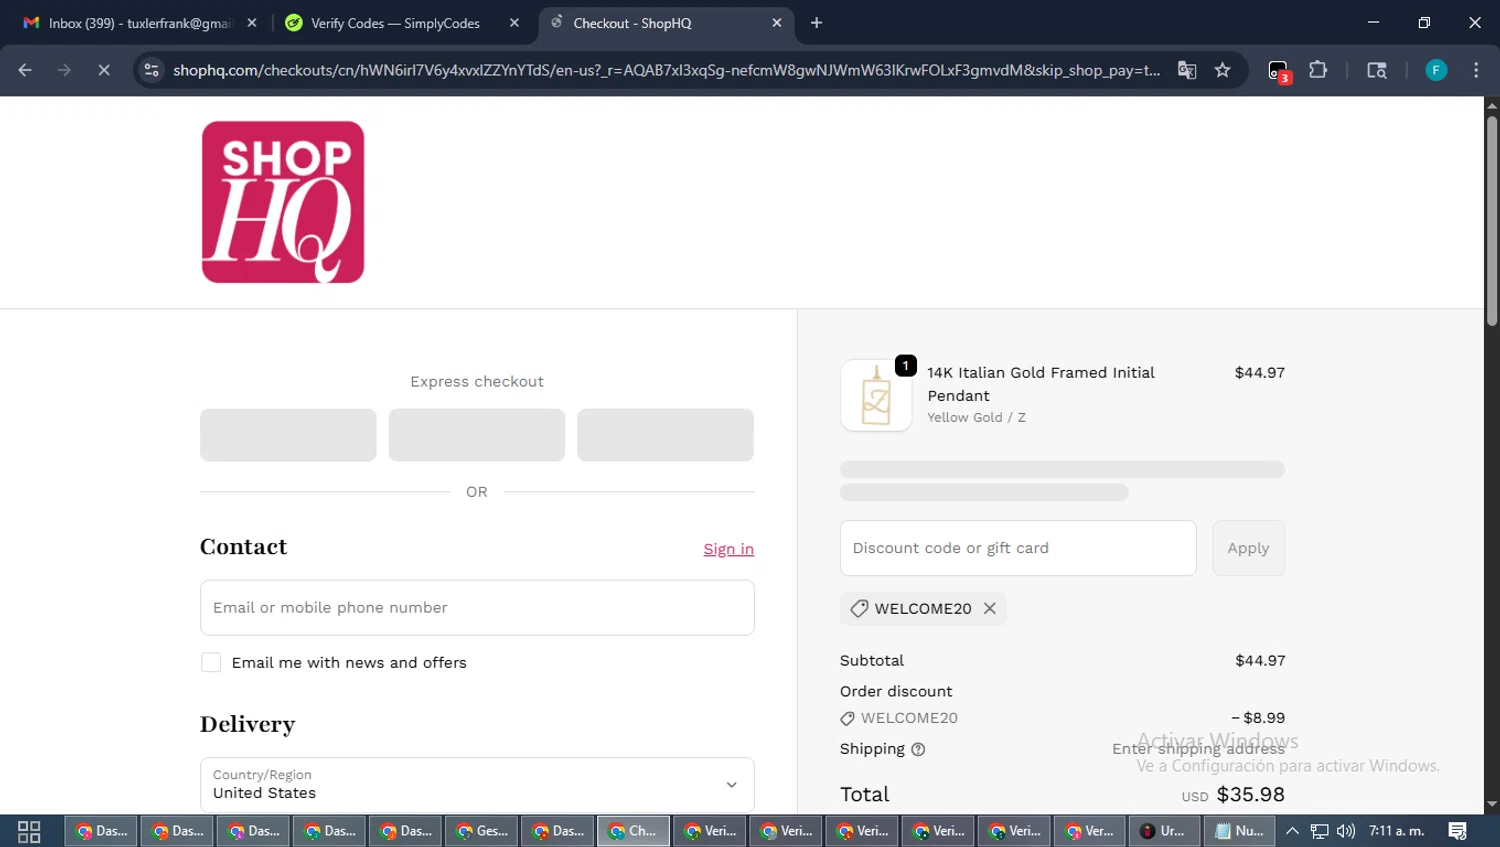This screenshot has width=1500, height=847.
Task: Go back to the previous page
Action: click(x=25, y=70)
